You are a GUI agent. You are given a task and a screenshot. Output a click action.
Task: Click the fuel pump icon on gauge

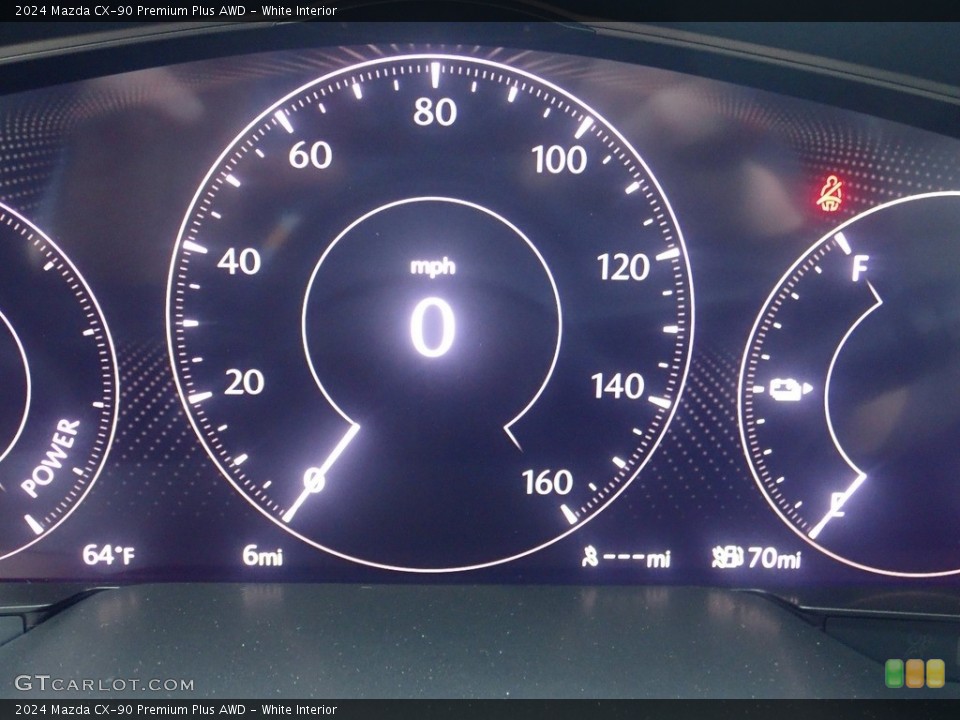point(790,389)
